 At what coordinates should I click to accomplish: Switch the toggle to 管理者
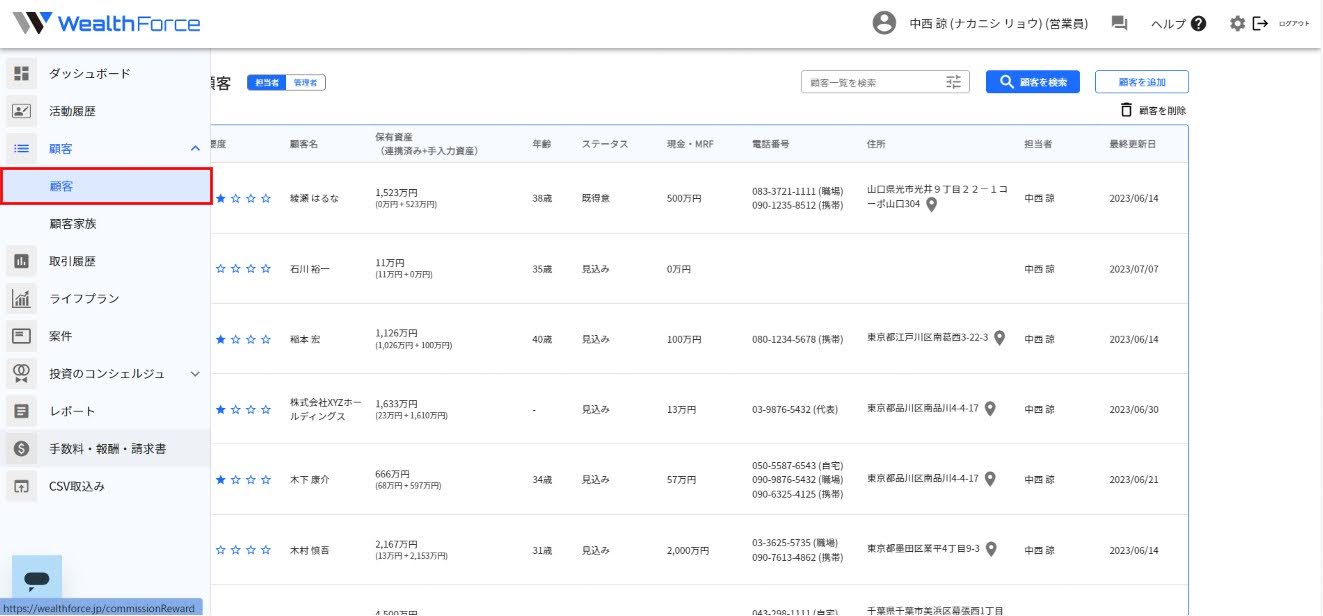coord(305,83)
